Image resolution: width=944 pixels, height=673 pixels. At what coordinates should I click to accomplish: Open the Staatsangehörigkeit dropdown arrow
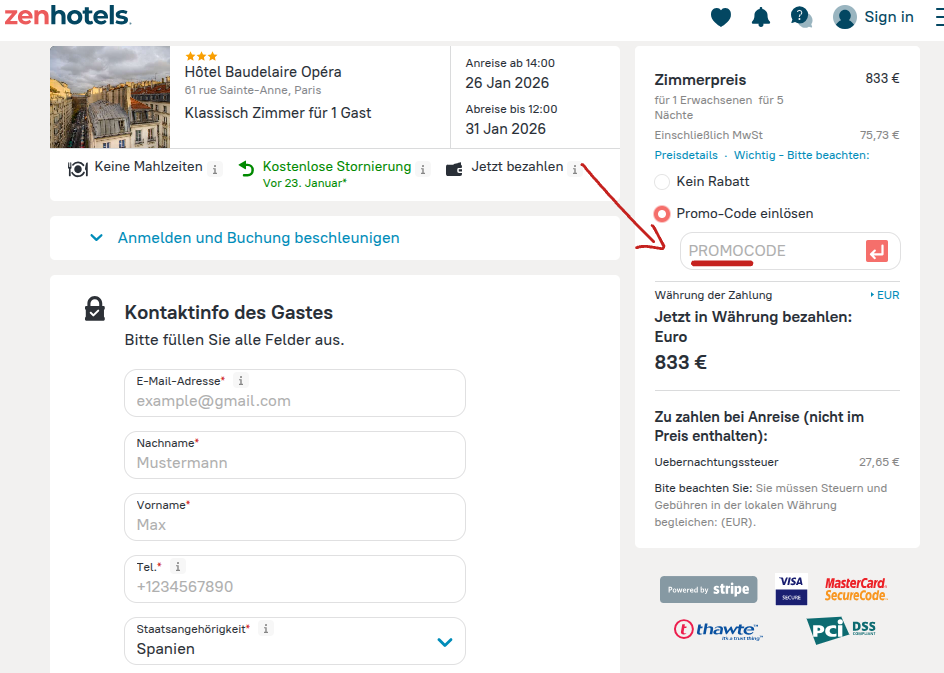tap(445, 642)
